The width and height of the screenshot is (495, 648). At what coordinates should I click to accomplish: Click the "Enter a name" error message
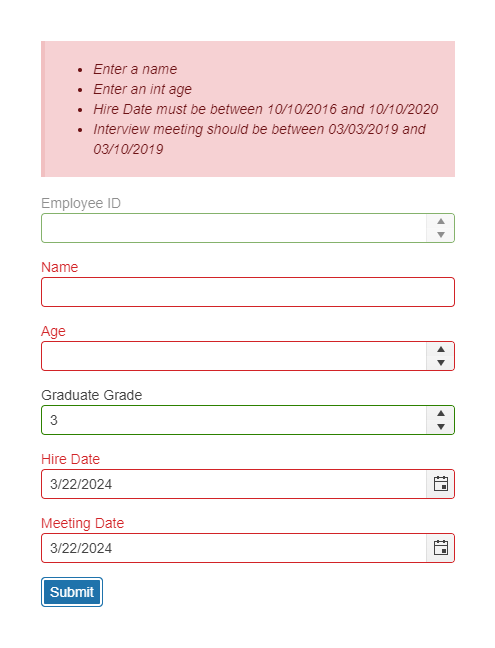(x=135, y=69)
